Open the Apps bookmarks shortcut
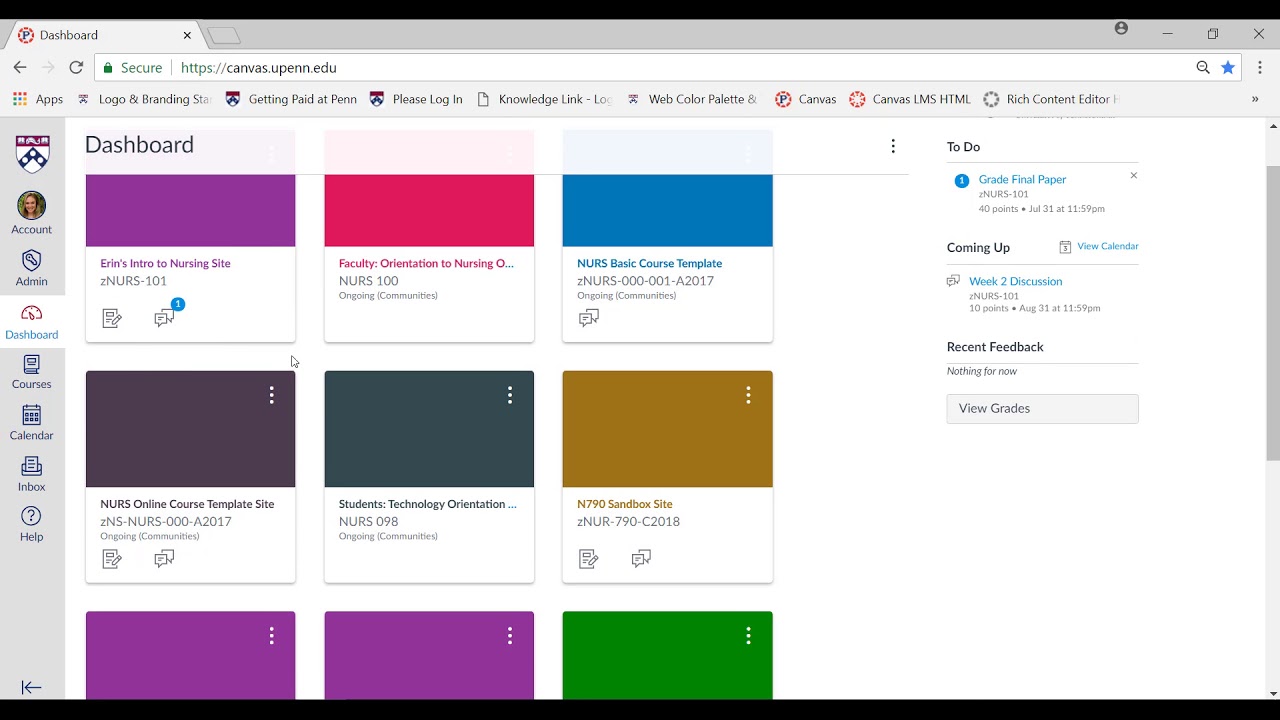Screen dimensions: 1280x720 tap(38, 99)
